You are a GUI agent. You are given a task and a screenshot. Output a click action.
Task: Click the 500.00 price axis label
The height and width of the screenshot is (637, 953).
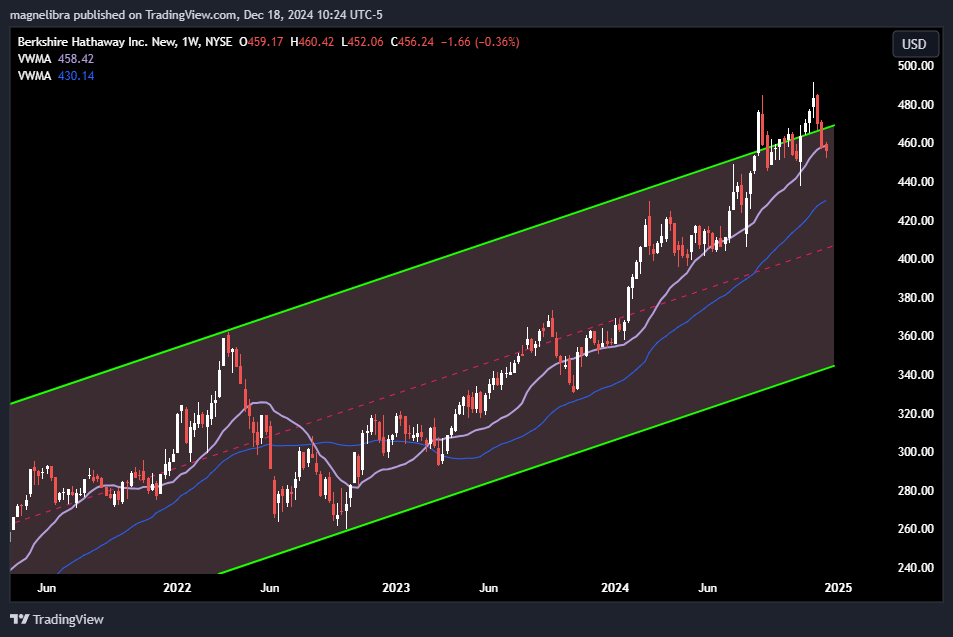[x=915, y=66]
